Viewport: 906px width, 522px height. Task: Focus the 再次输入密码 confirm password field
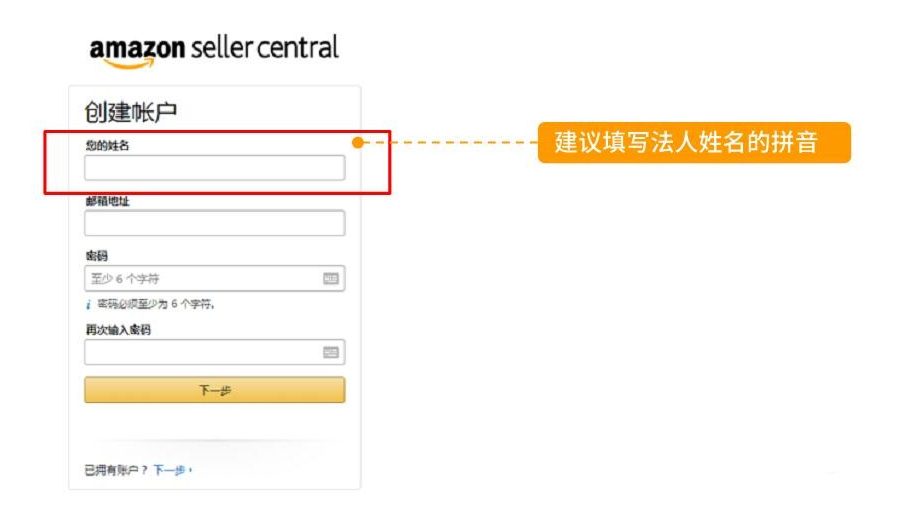pos(200,353)
